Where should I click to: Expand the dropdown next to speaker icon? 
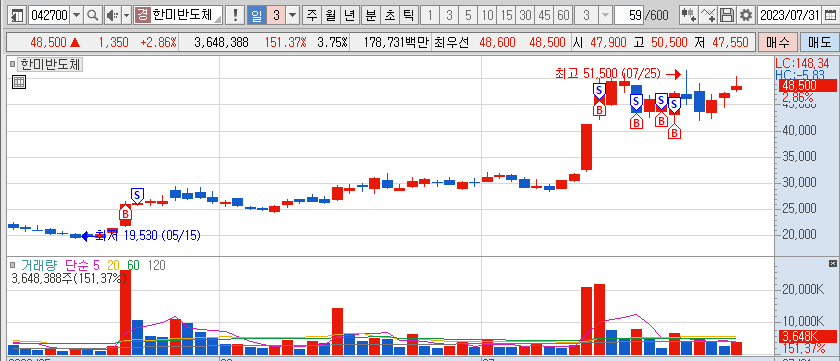click(x=127, y=16)
